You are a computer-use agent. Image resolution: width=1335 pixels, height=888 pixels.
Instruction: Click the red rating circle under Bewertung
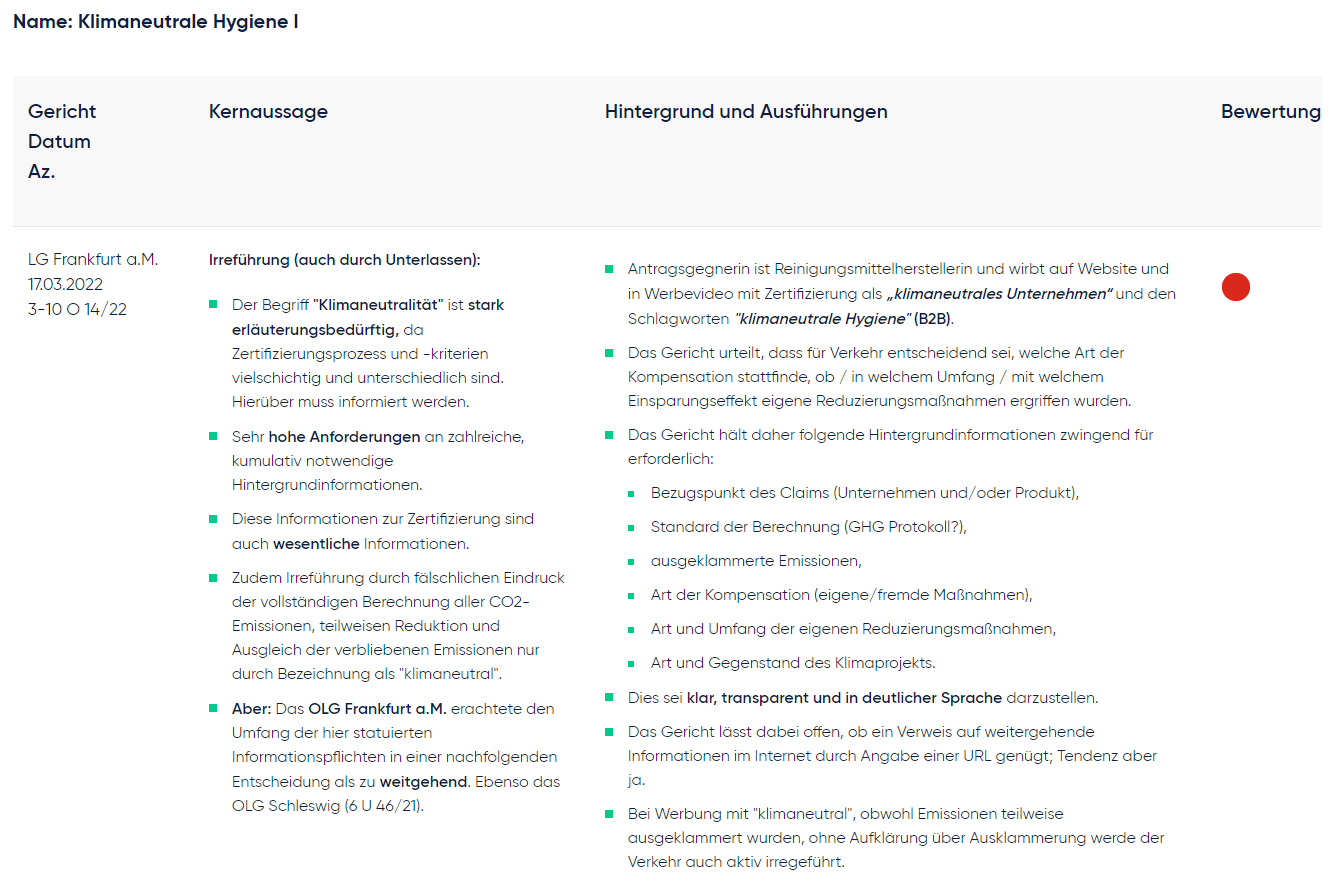click(x=1235, y=287)
